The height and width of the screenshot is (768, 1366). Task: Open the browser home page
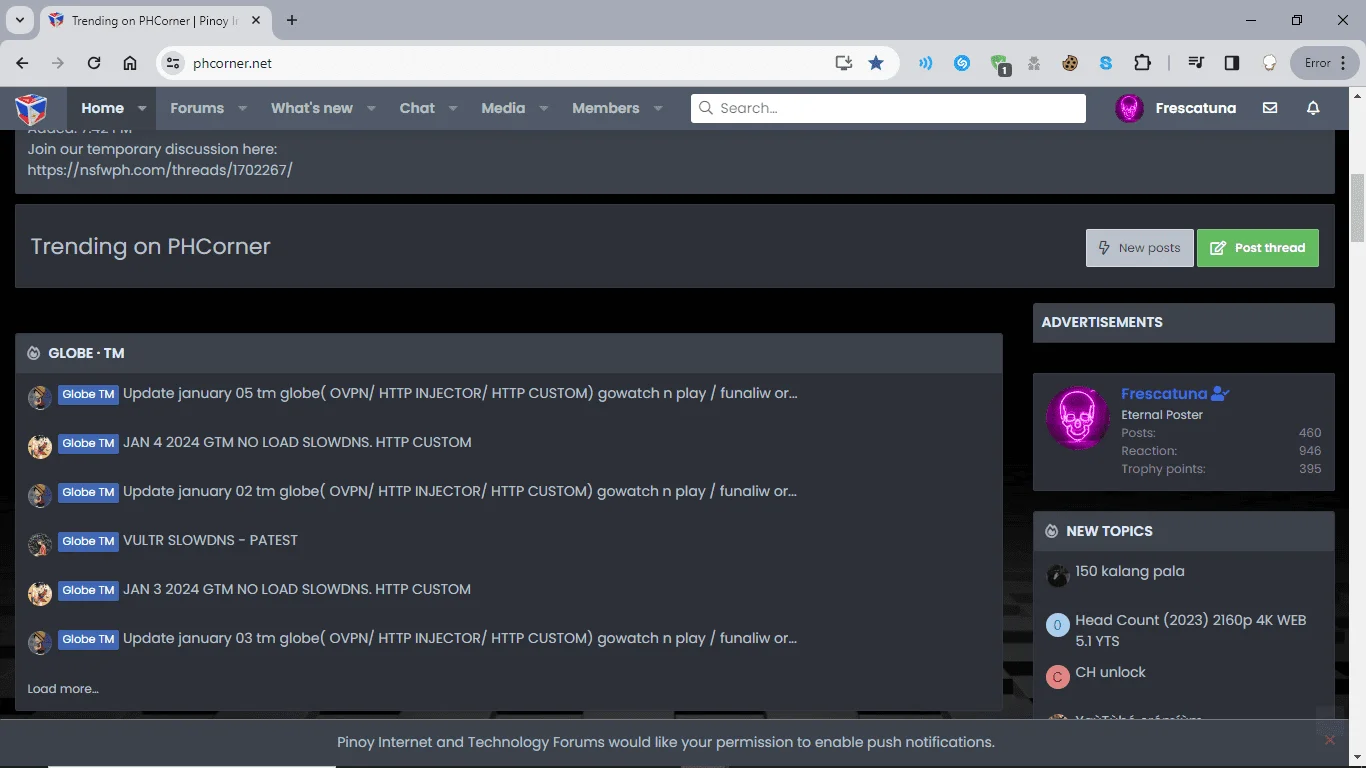click(130, 63)
